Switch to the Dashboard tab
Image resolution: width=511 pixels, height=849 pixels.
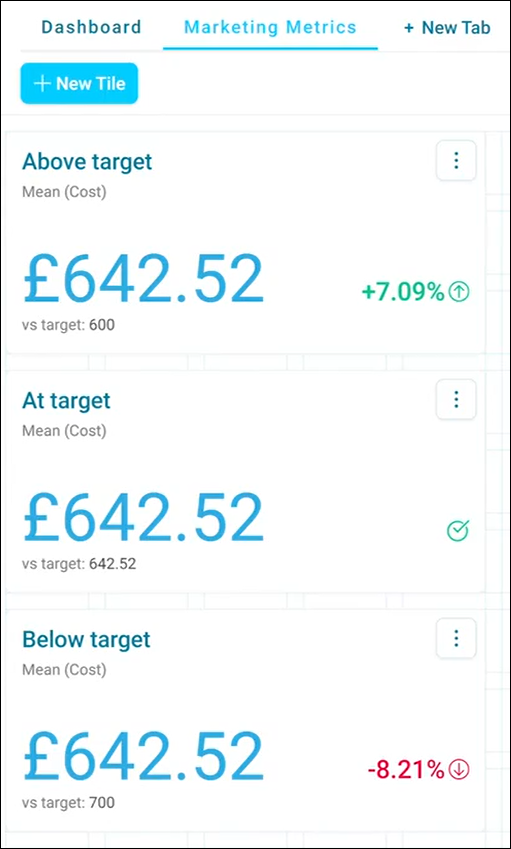pyautogui.click(x=91, y=27)
